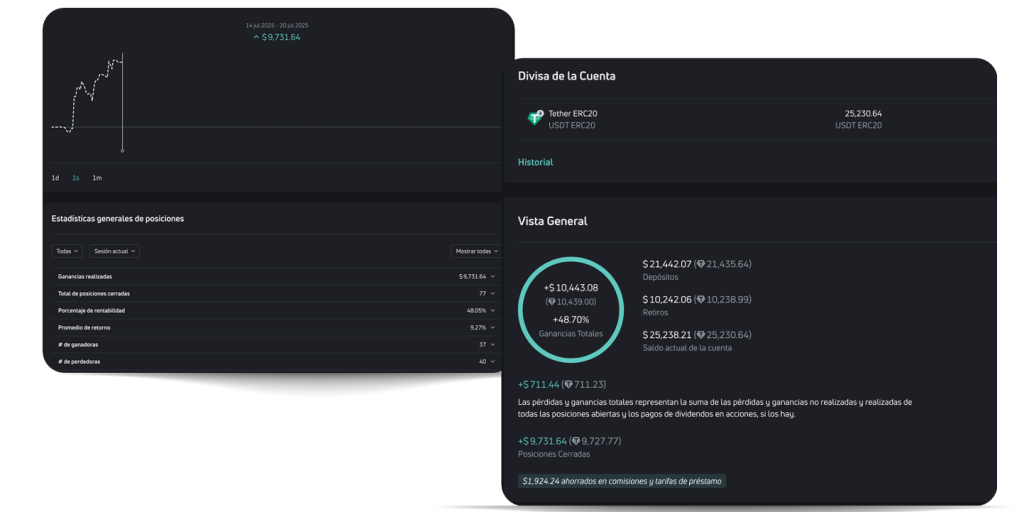Open the Todas filter dropdown
The width and height of the screenshot is (1024, 512).
click(67, 251)
